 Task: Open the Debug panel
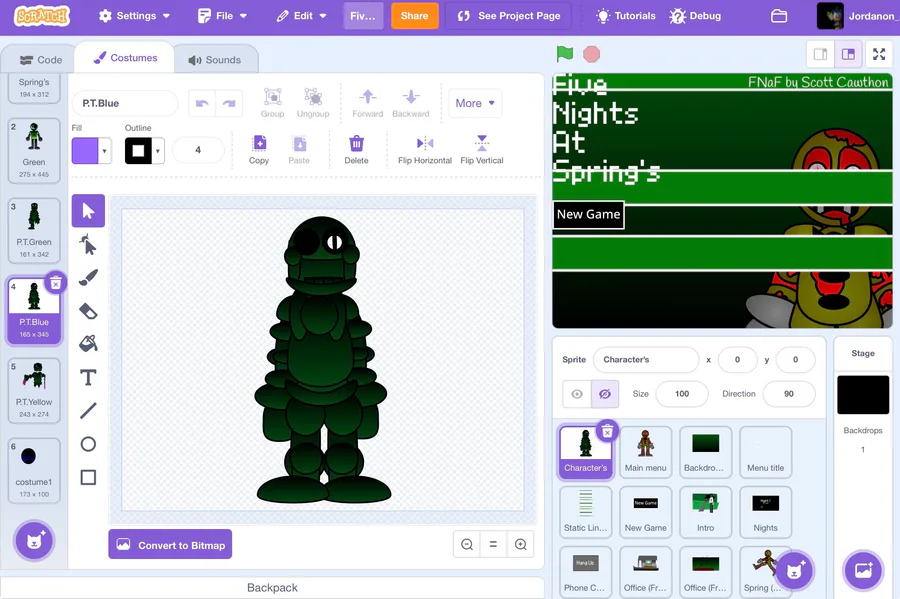tap(695, 16)
